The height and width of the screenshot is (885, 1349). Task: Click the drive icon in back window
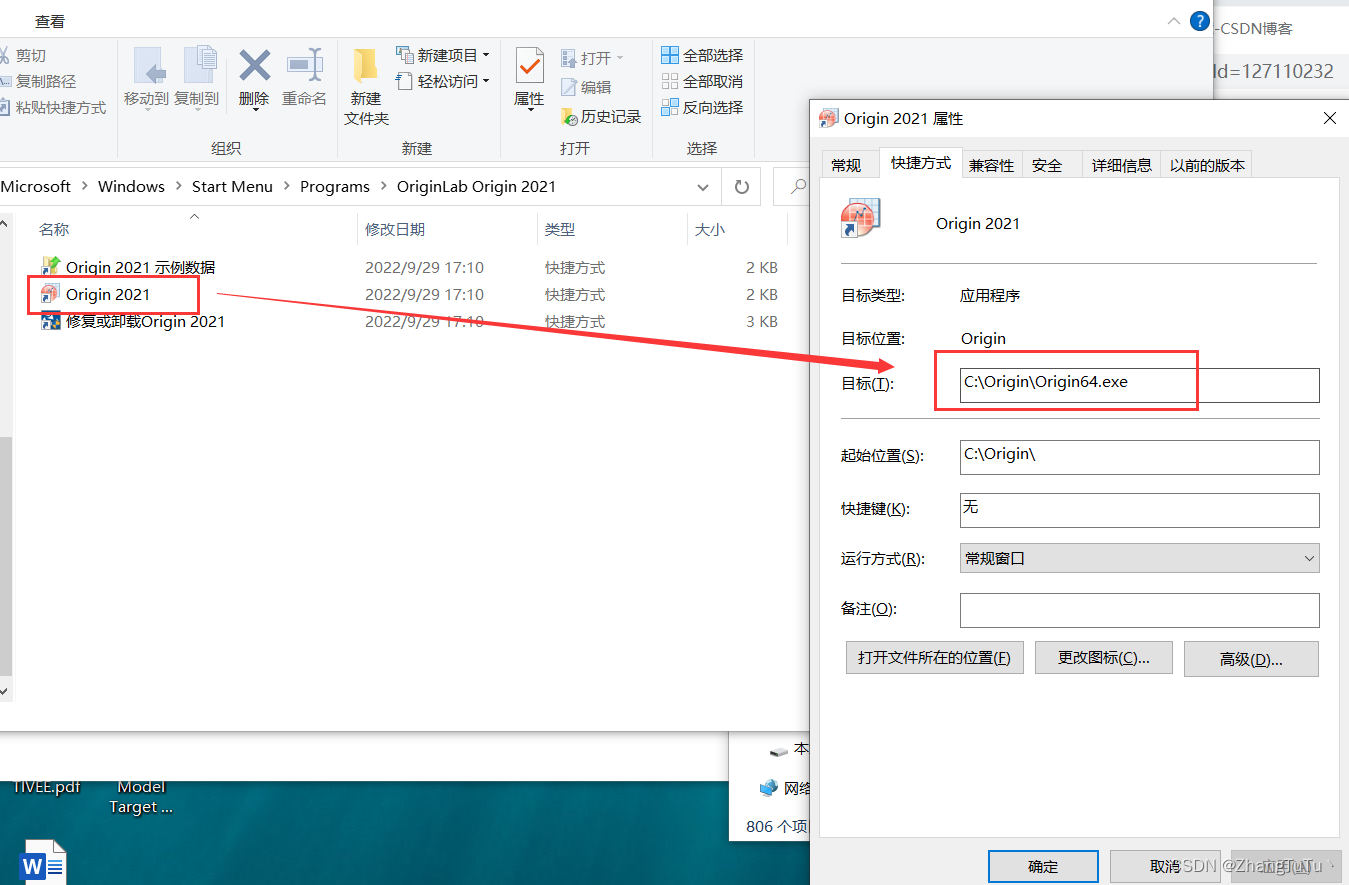[x=778, y=750]
